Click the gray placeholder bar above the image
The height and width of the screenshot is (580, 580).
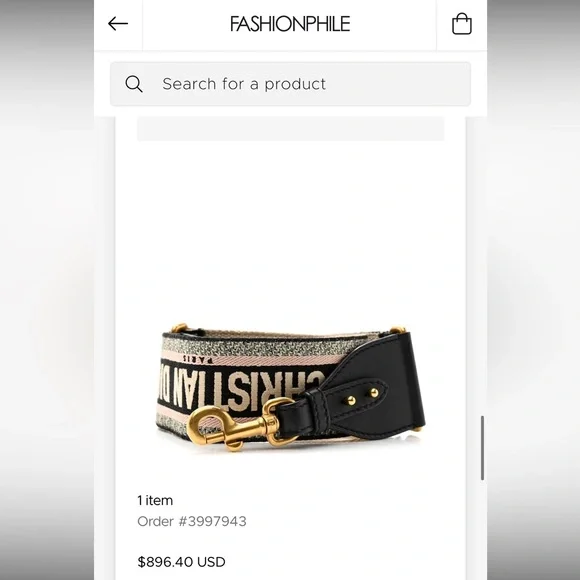[290, 129]
